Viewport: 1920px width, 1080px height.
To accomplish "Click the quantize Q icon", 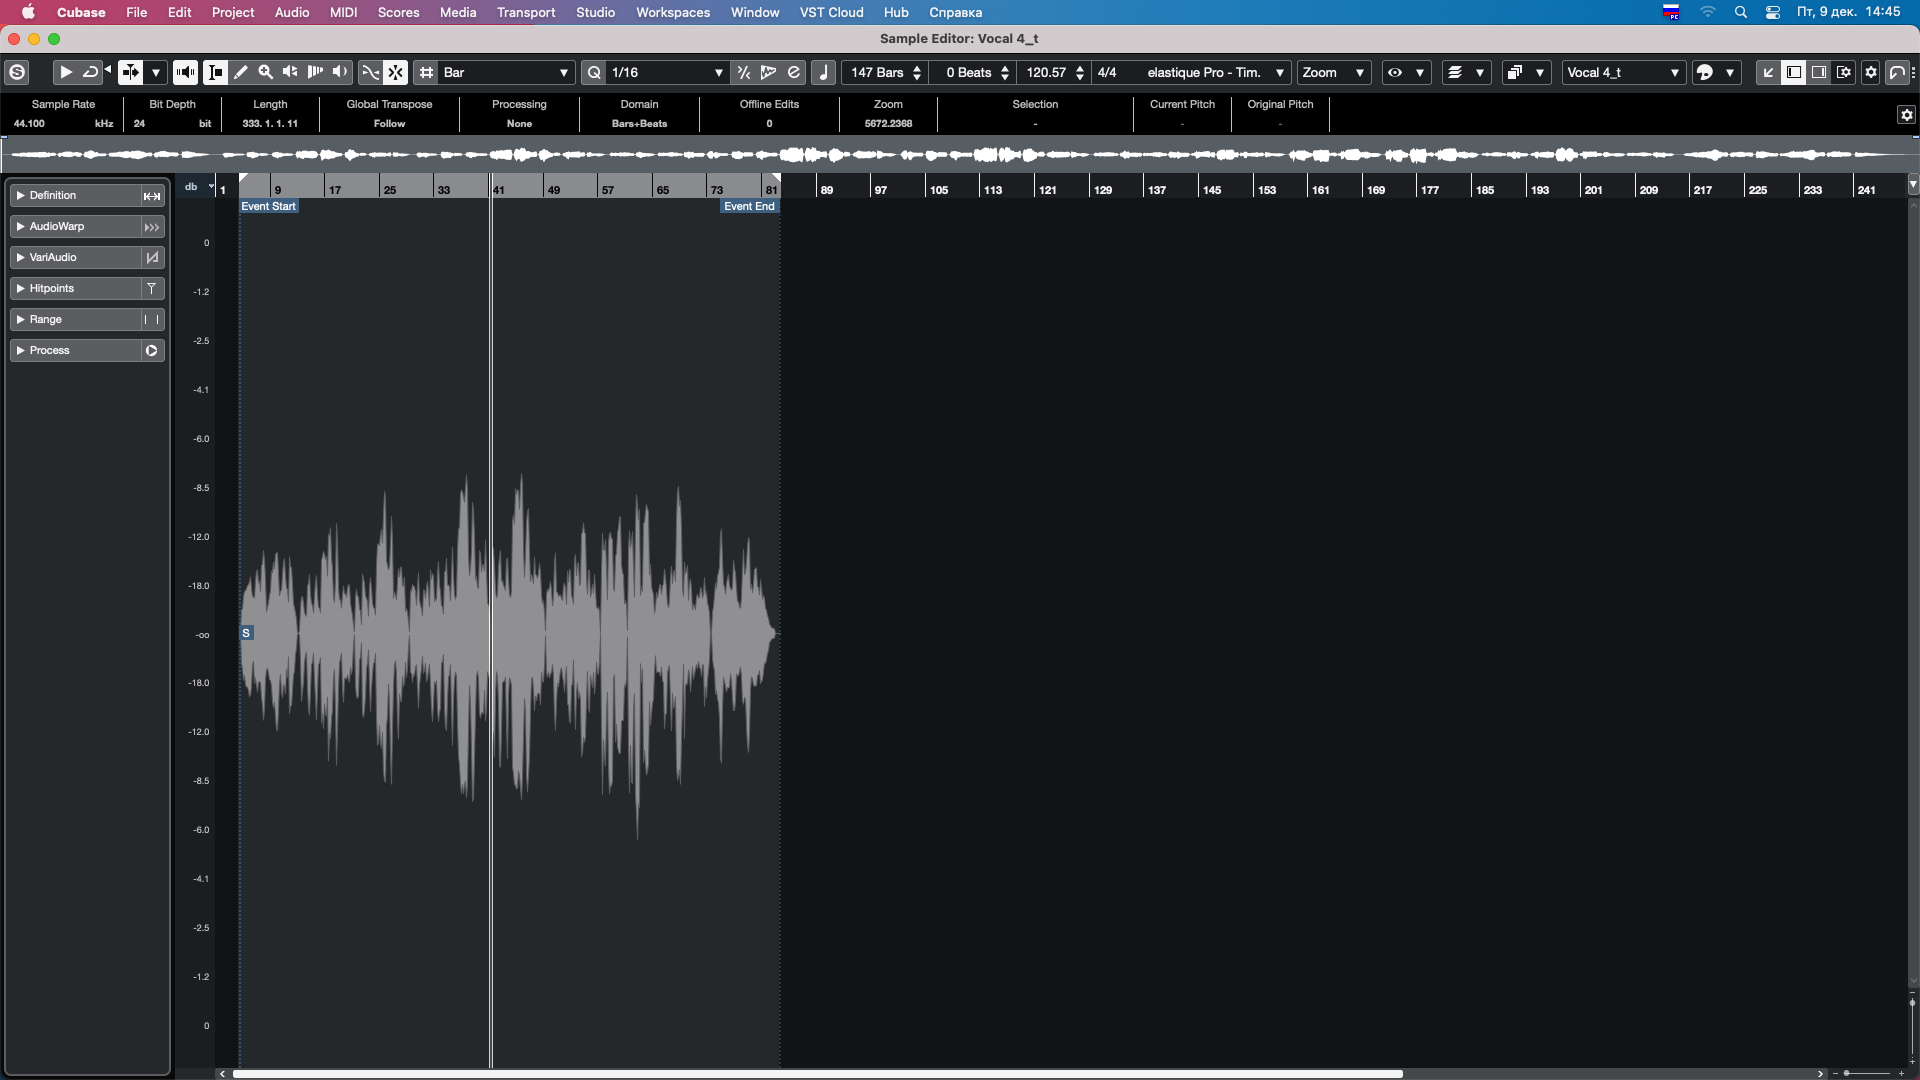I will point(594,72).
